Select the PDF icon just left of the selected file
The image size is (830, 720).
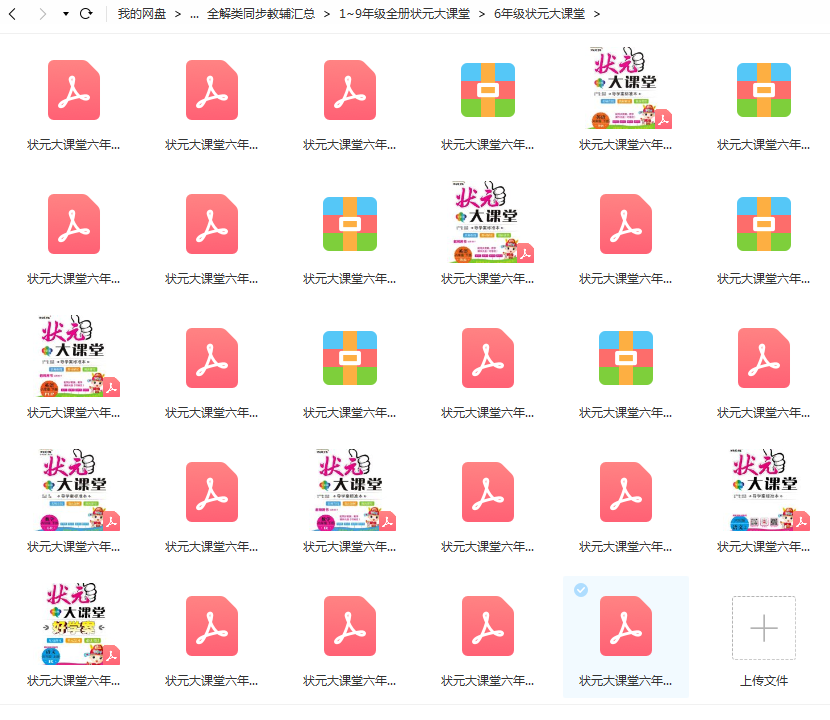(x=488, y=626)
